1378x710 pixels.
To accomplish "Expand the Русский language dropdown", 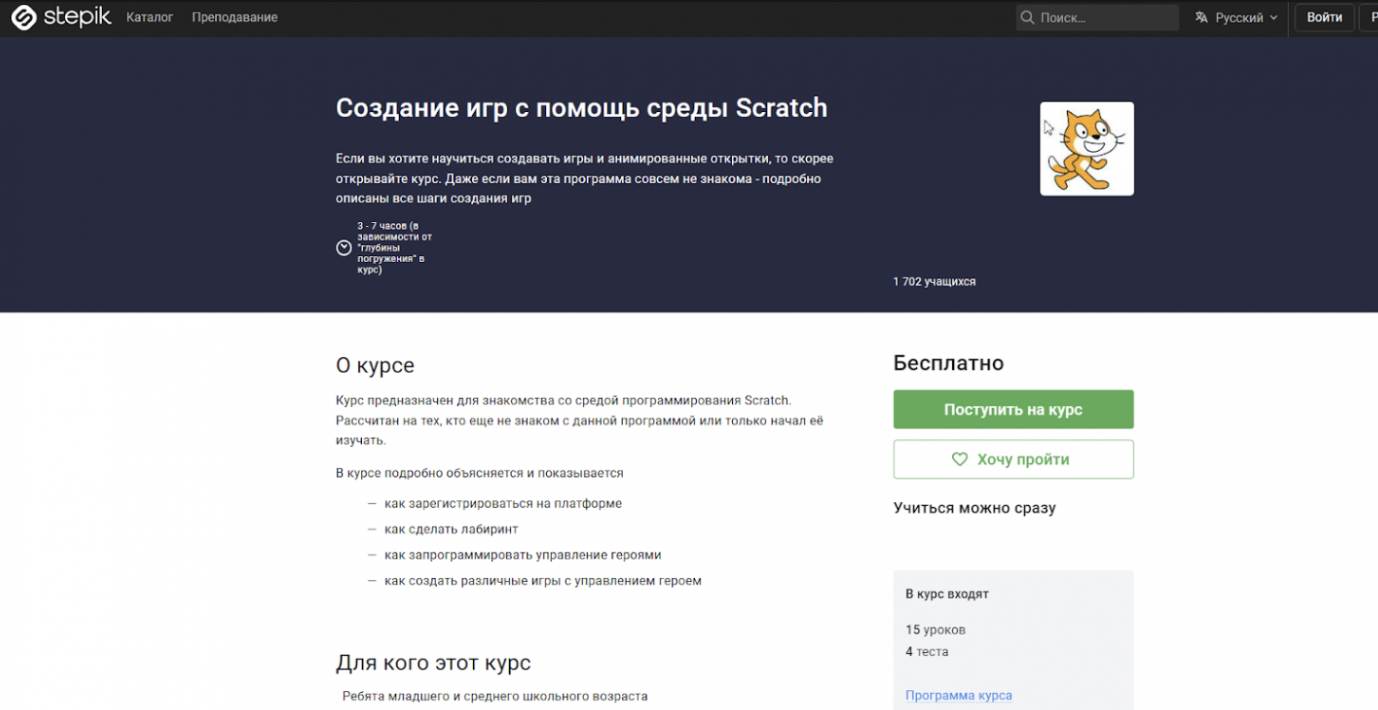I will pos(1237,18).
